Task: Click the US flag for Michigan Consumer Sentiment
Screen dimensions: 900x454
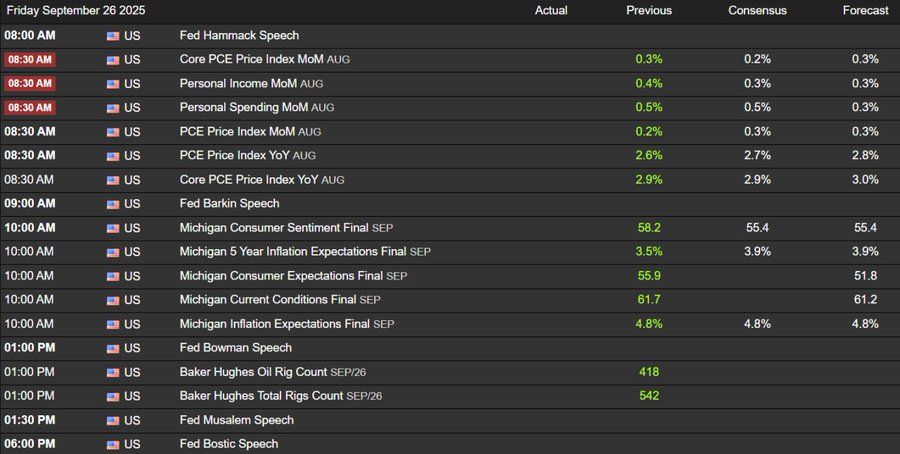Action: pos(112,228)
